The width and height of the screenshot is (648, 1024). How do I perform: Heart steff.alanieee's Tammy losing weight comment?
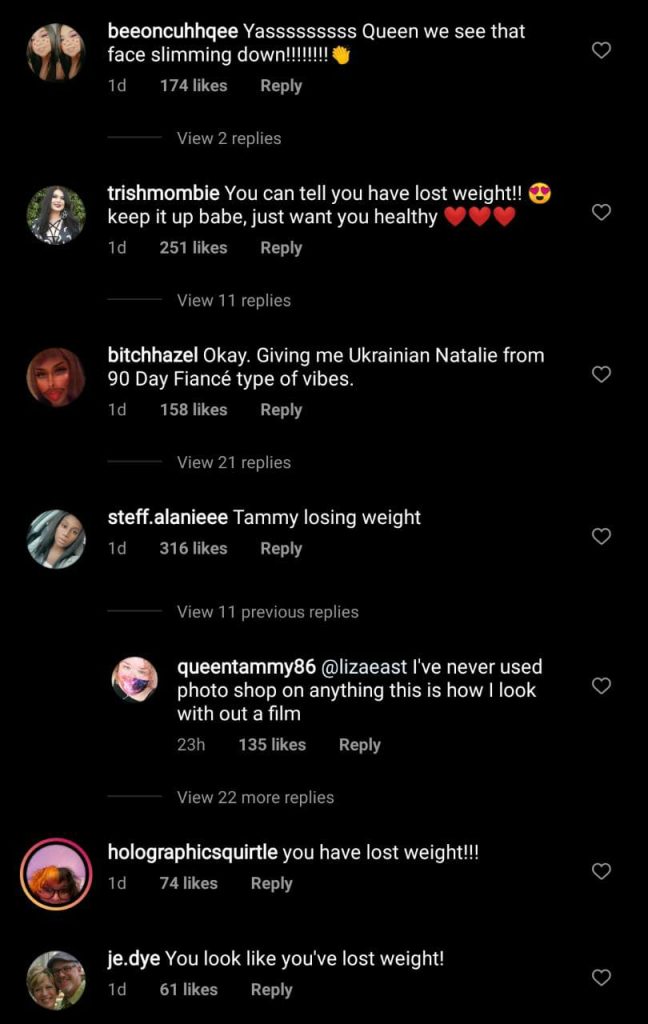coord(601,536)
